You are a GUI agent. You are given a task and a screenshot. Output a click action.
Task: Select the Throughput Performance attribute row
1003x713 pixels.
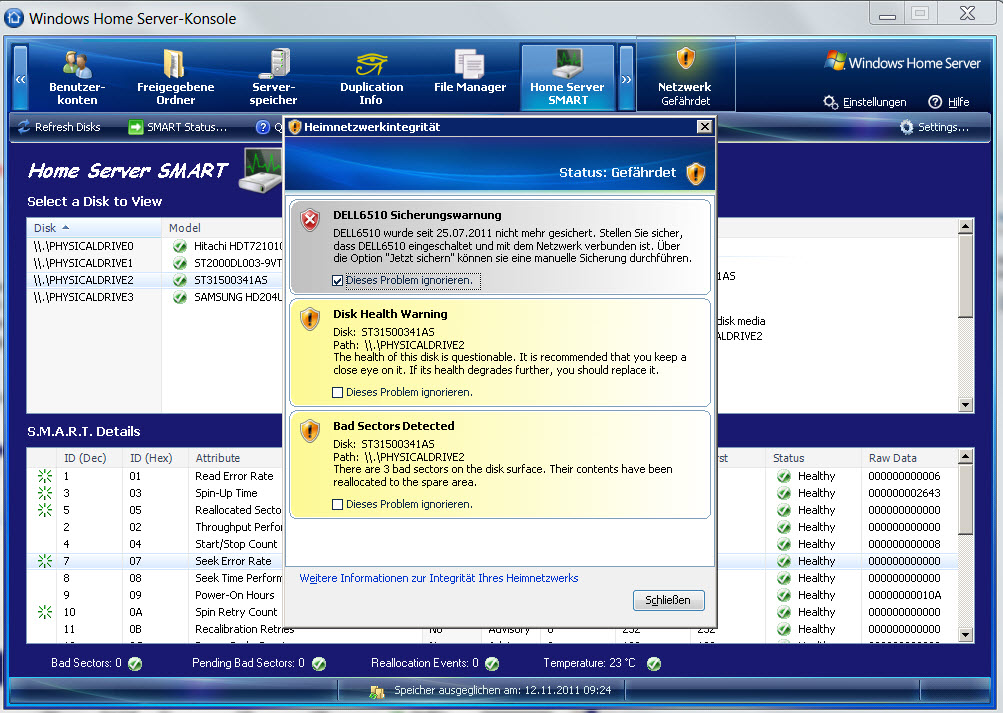[493, 527]
